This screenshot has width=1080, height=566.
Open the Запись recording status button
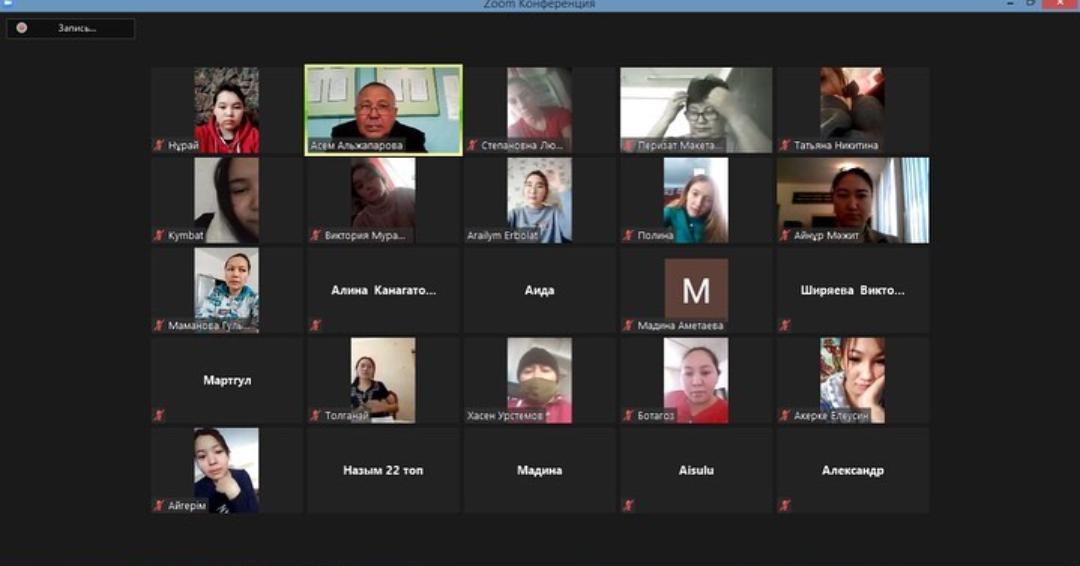70,28
